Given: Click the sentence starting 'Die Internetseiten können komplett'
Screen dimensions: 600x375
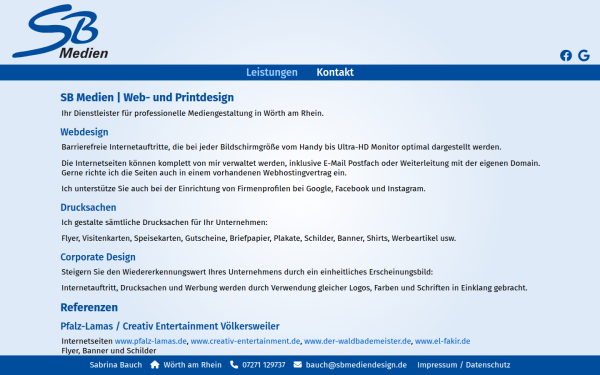Looking at the screenshot, I should pyautogui.click(x=301, y=168).
